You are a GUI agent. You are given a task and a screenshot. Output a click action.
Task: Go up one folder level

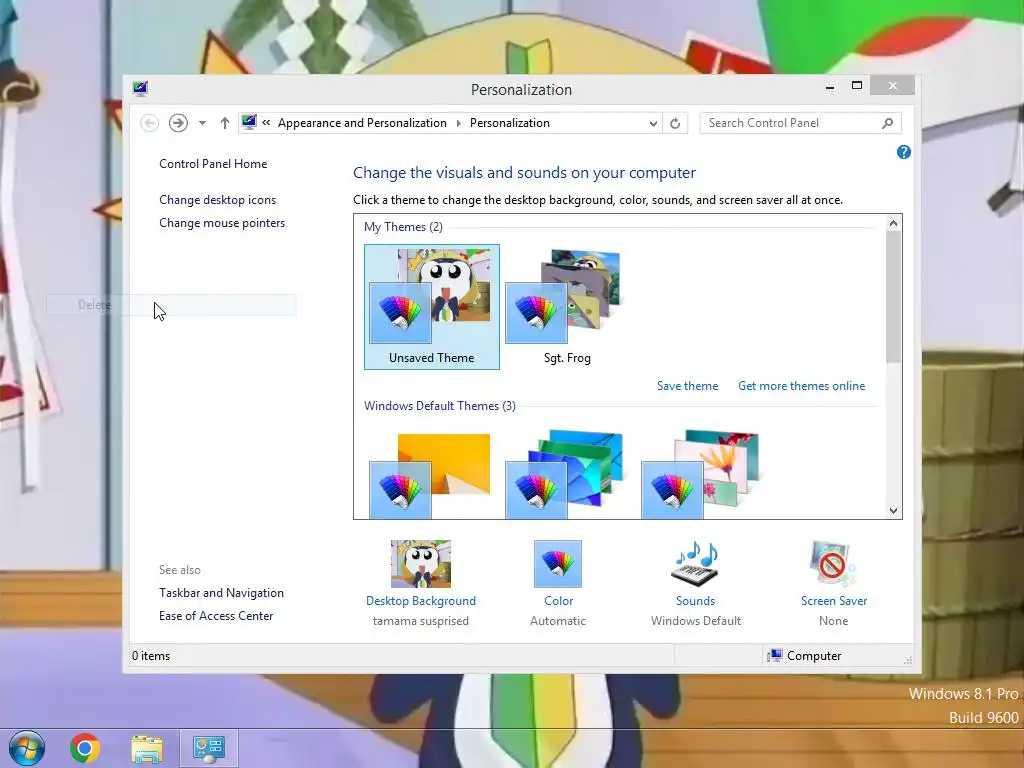(x=225, y=123)
